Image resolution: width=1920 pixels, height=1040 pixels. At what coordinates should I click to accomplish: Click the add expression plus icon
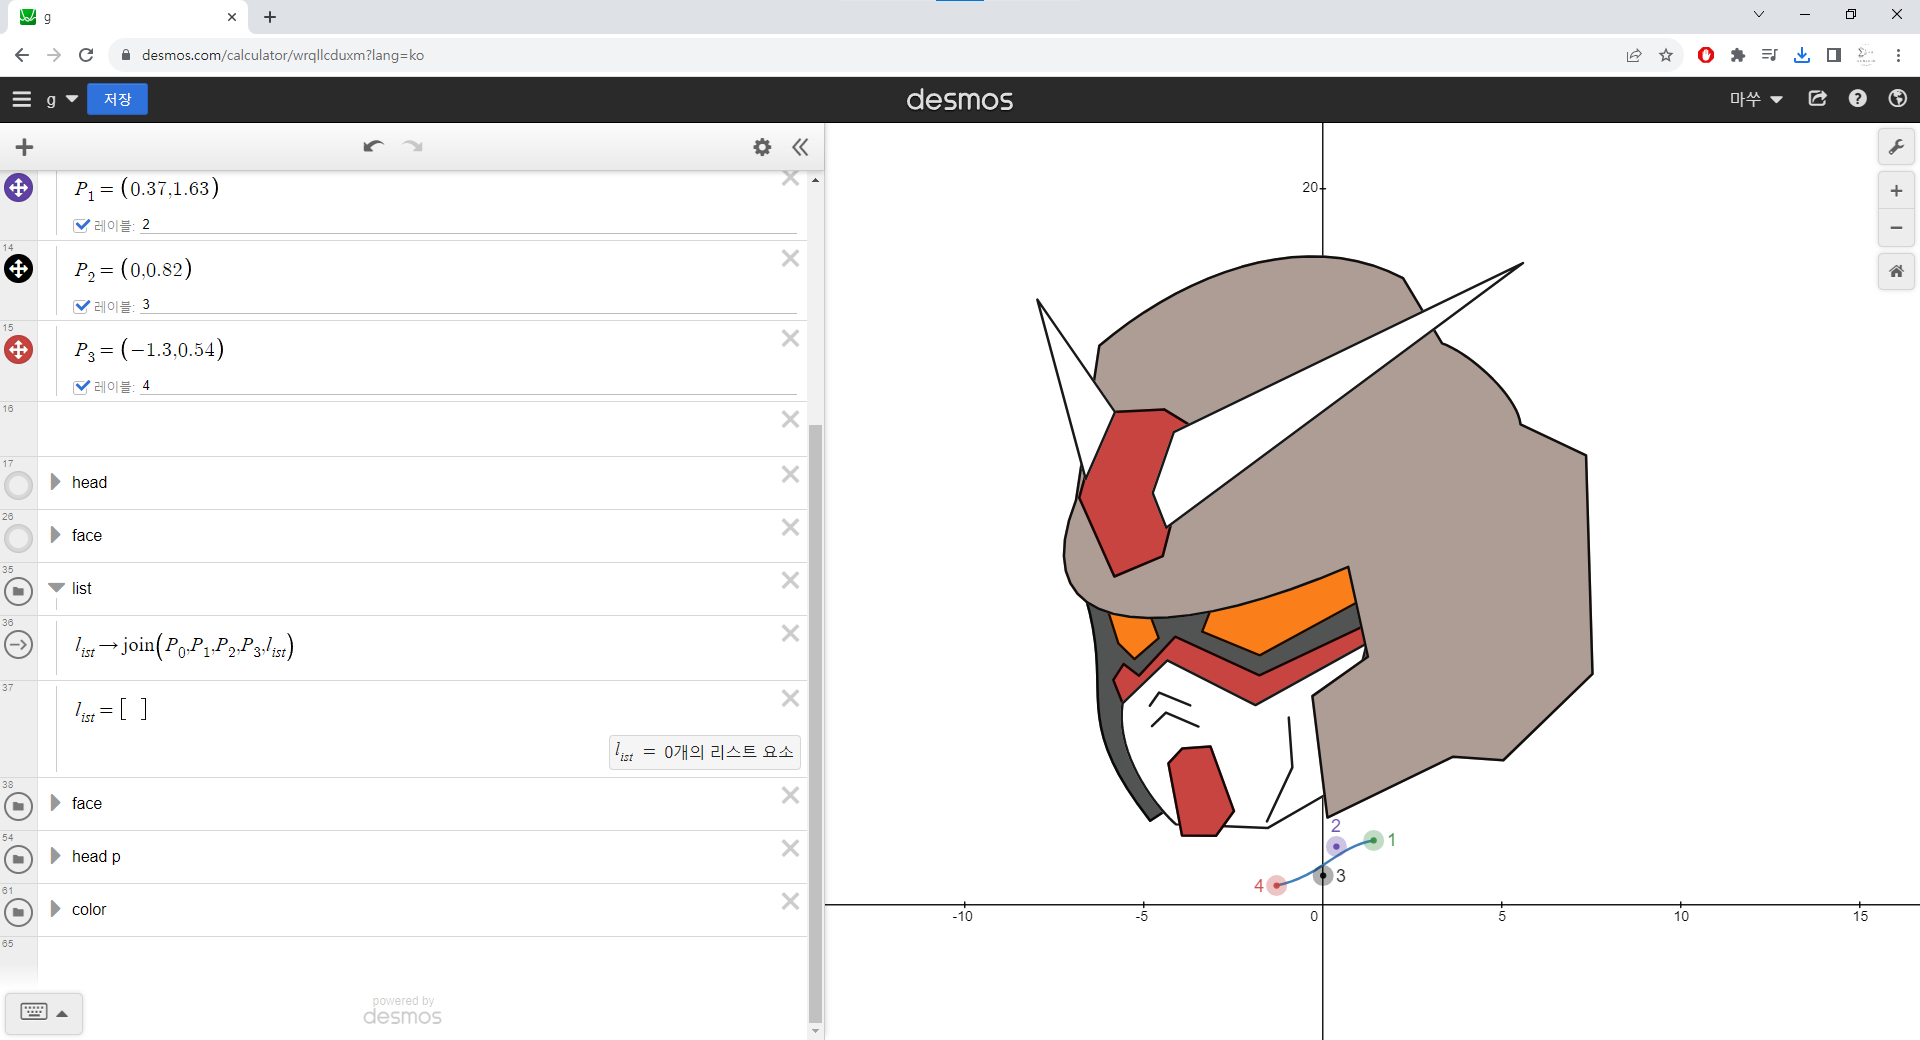[x=24, y=148]
